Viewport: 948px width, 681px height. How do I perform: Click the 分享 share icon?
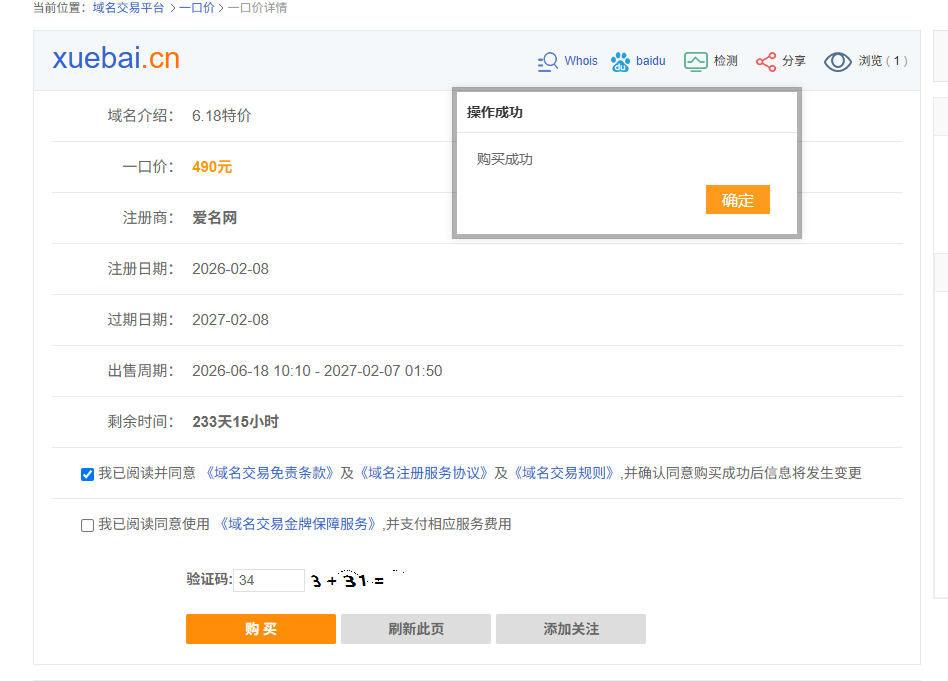pyautogui.click(x=766, y=62)
